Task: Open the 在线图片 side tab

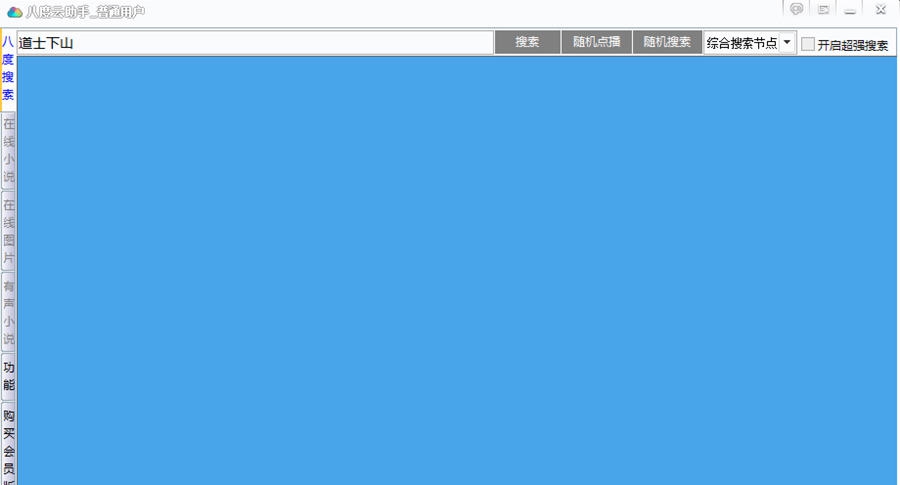Action: click(x=9, y=231)
